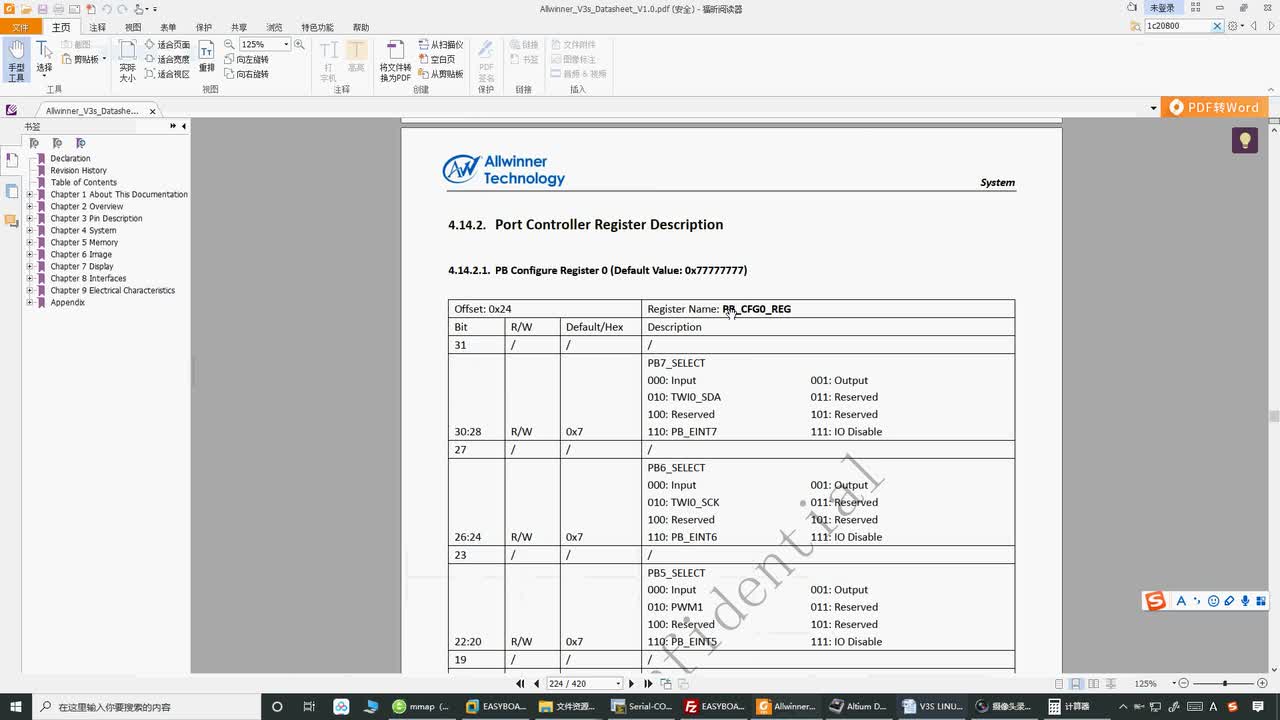Screen dimensions: 1280x720
Task: Click the Undo arrow in title bar
Action: click(106, 8)
